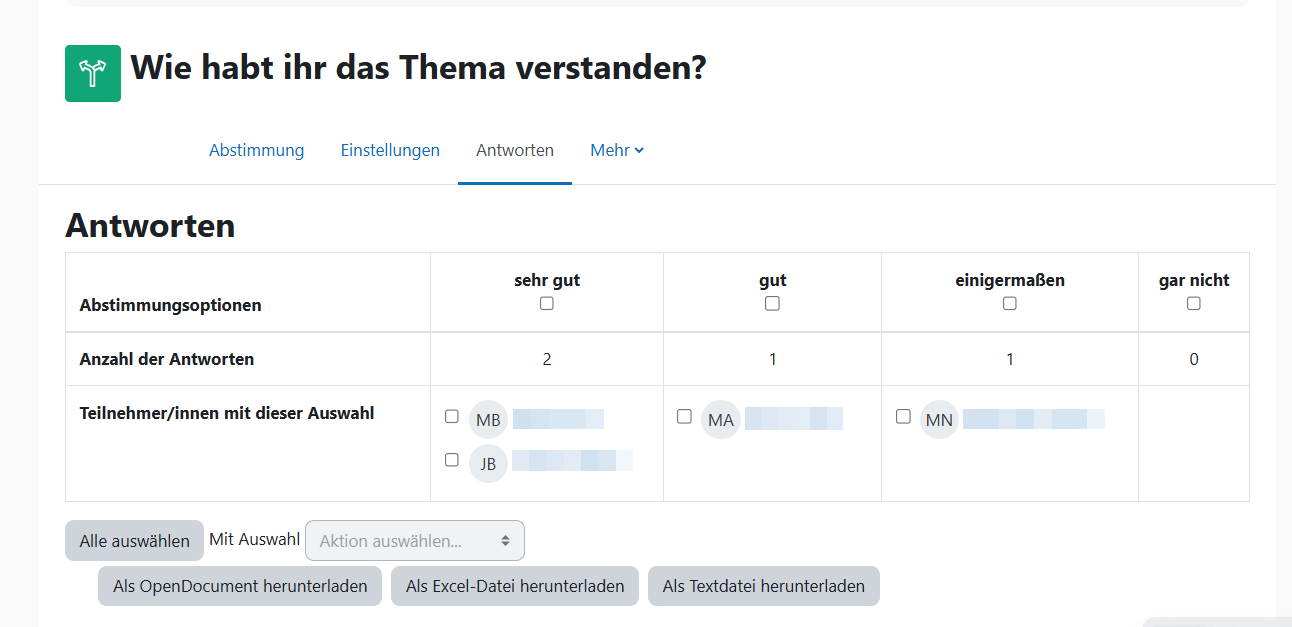The height and width of the screenshot is (627, 1292).
Task: Click 'Als Textdatei herunterladen' button
Action: pyautogui.click(x=763, y=586)
